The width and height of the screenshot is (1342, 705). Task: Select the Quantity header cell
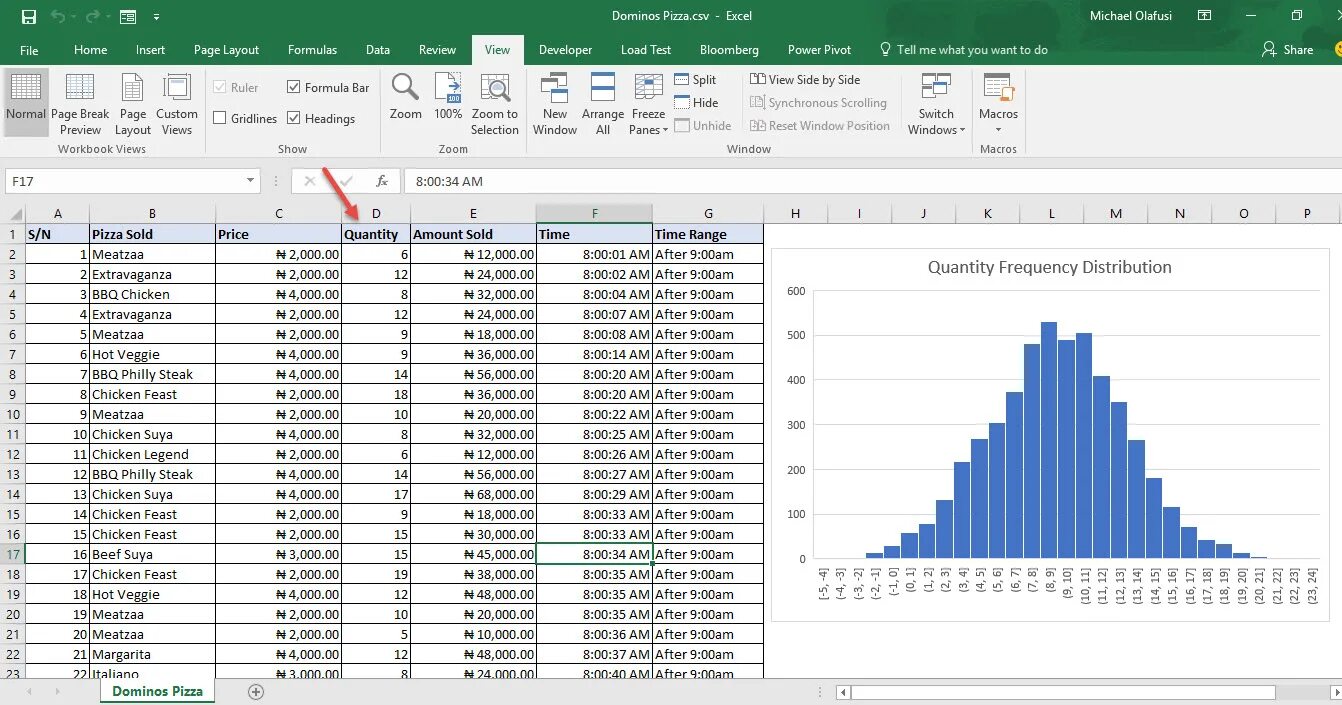[x=376, y=234]
